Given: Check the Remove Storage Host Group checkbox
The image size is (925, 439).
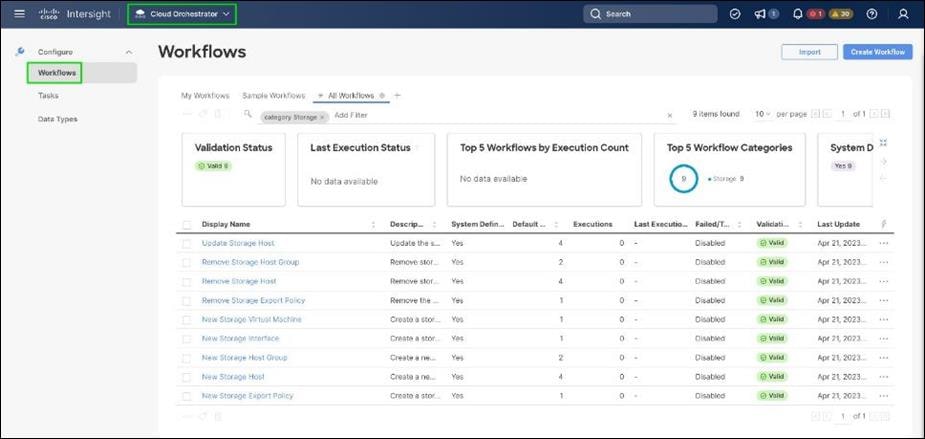Looking at the screenshot, I should tap(187, 263).
